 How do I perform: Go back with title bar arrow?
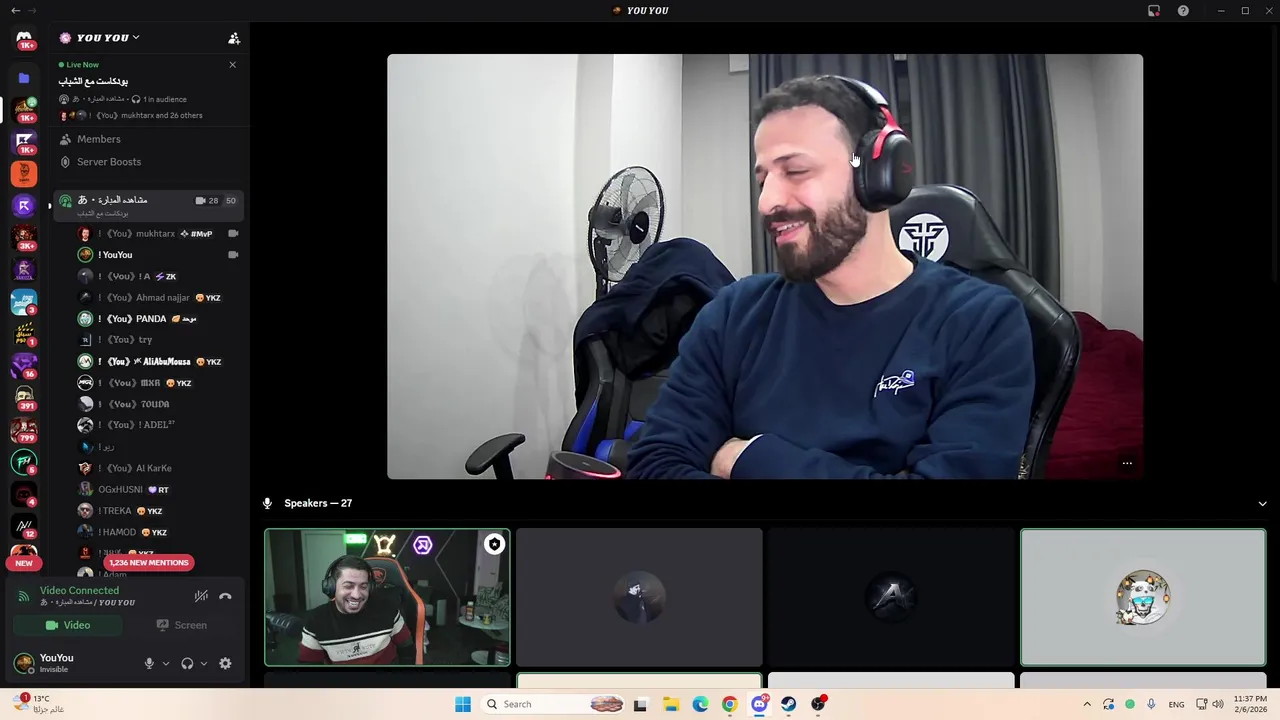tap(15, 11)
